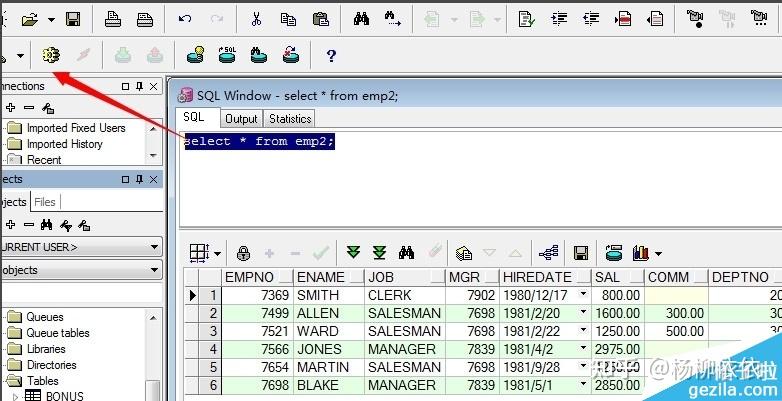Open the dropdown arrow next to open folder

coord(51,20)
